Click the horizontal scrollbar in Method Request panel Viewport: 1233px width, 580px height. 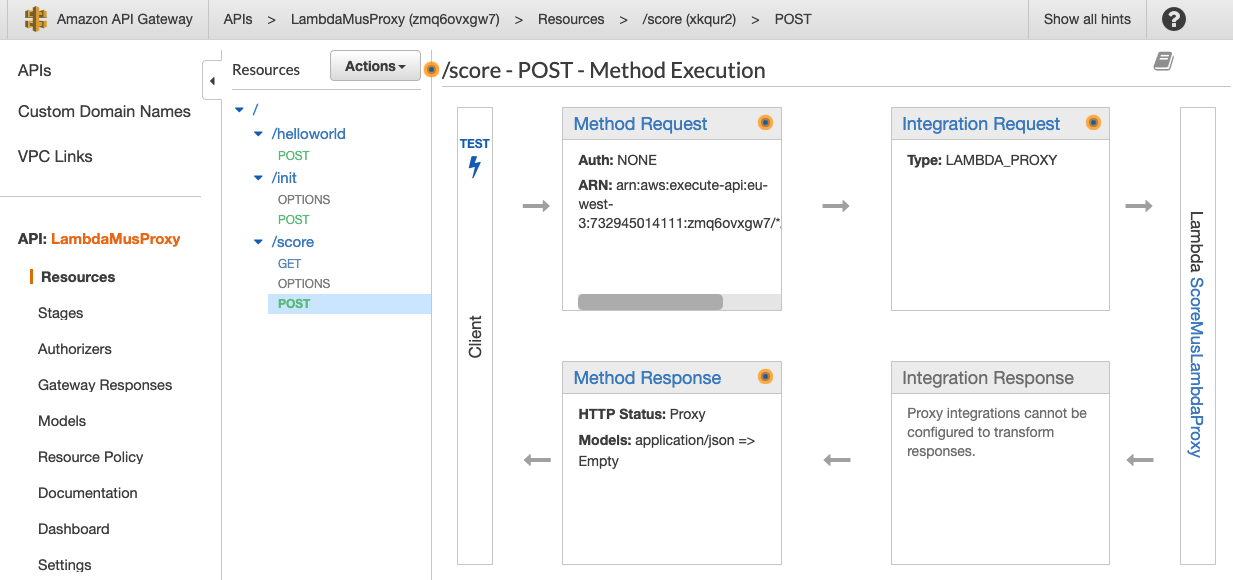[650, 301]
